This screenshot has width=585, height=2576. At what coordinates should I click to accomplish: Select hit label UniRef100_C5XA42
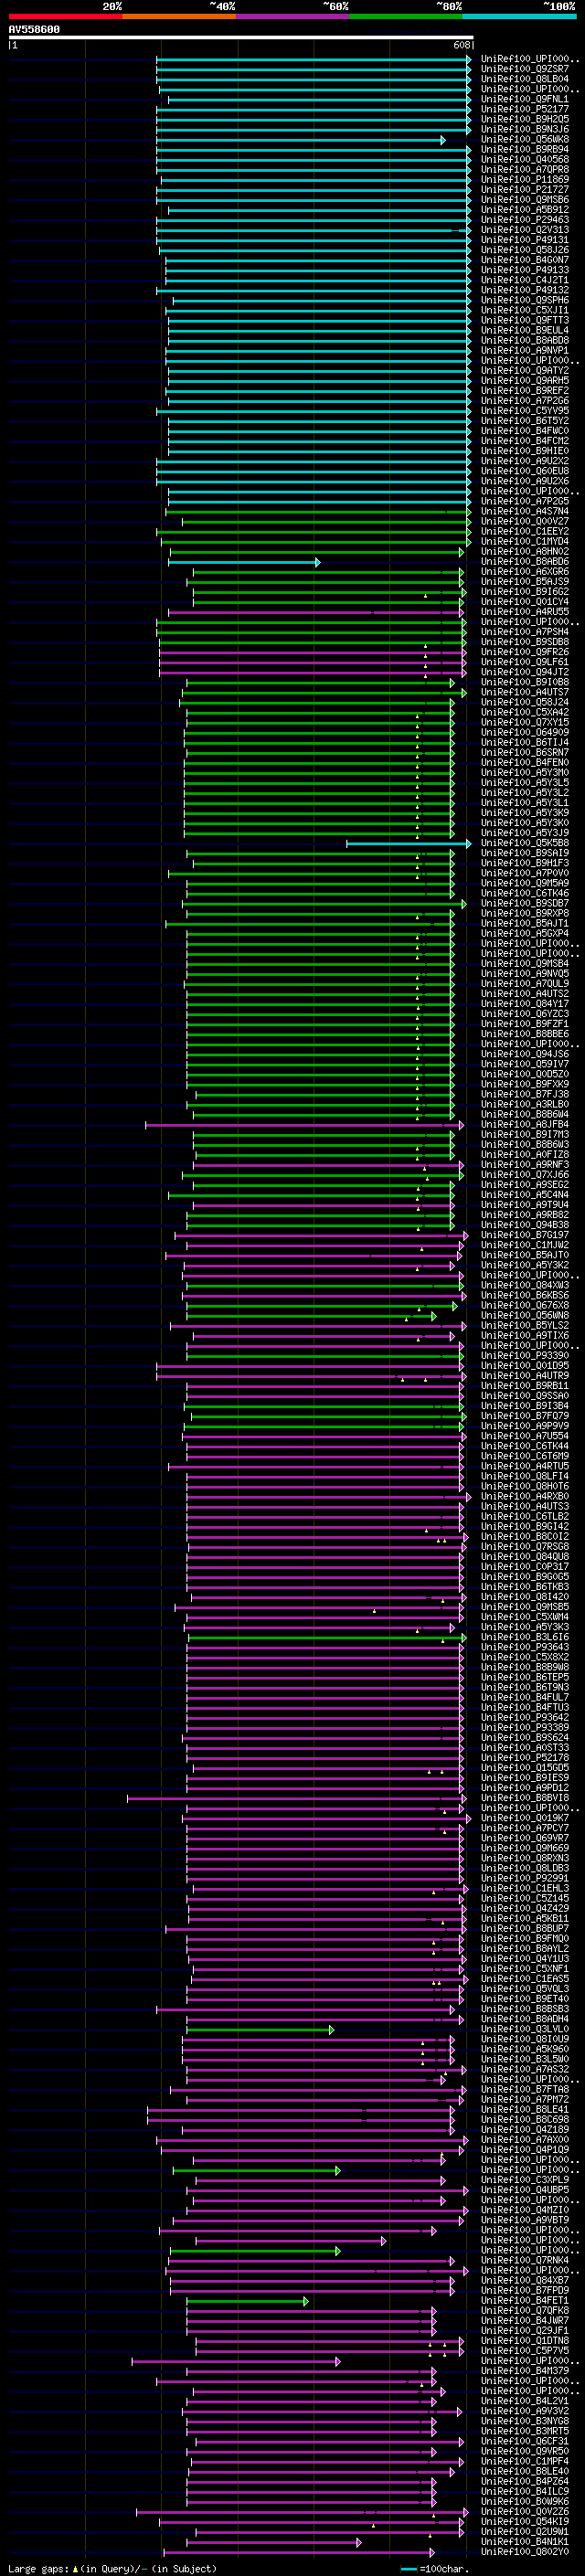(525, 713)
